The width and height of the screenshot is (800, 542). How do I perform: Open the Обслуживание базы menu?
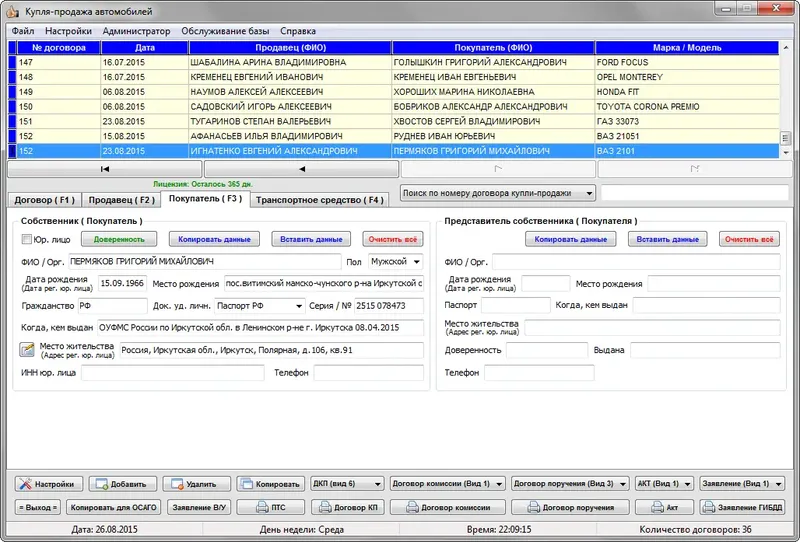coord(225,31)
